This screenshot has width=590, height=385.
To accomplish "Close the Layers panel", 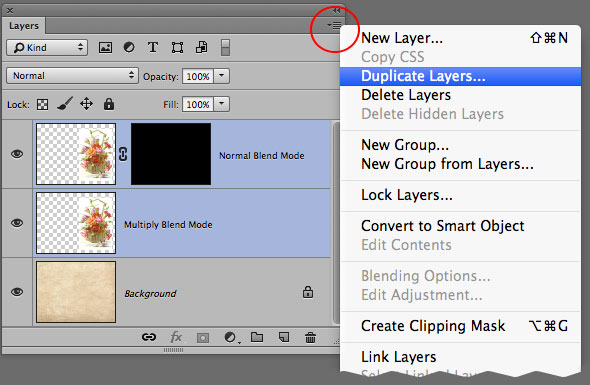I will 10,11.
